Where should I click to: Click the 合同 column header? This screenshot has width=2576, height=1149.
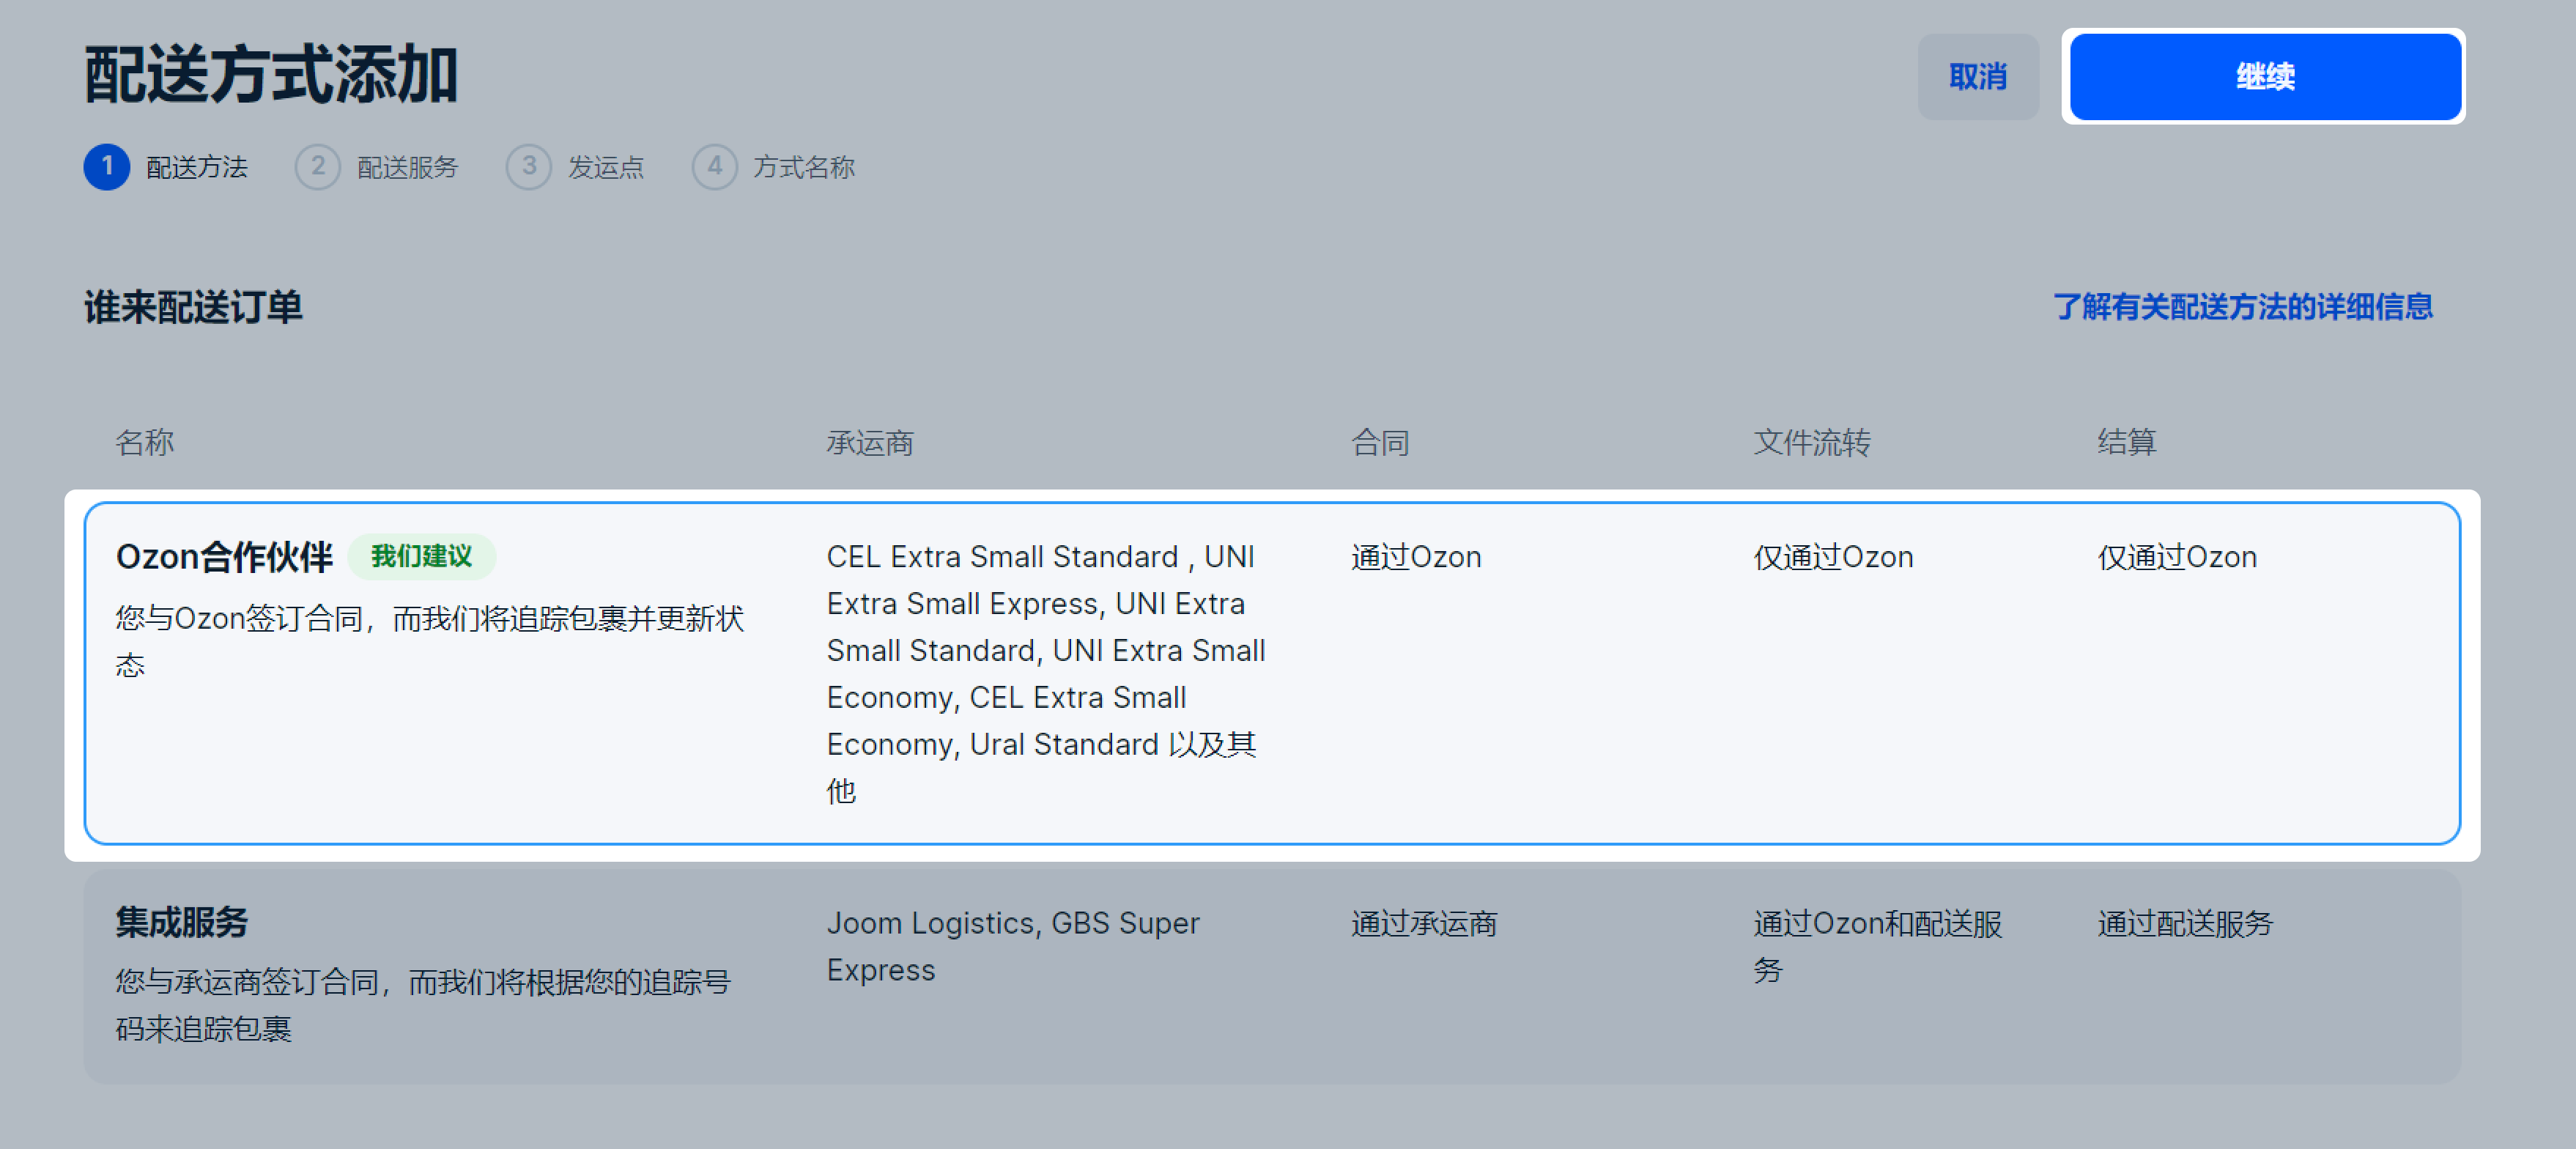1380,443
